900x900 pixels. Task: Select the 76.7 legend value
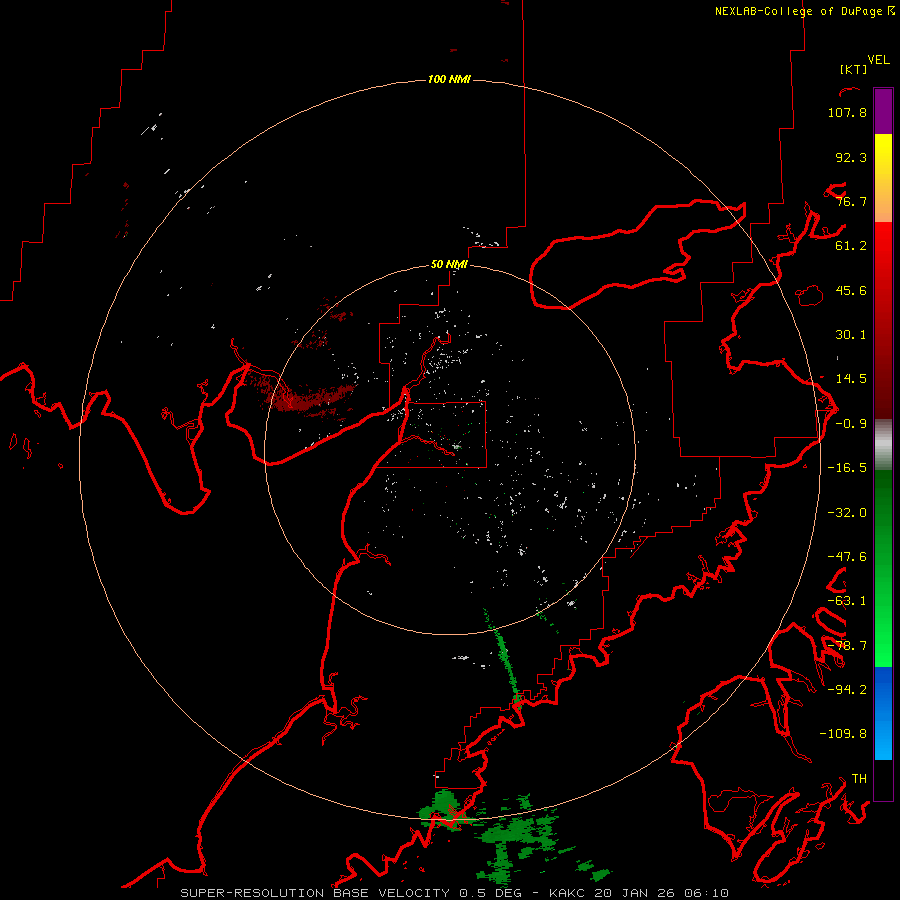[x=851, y=201]
